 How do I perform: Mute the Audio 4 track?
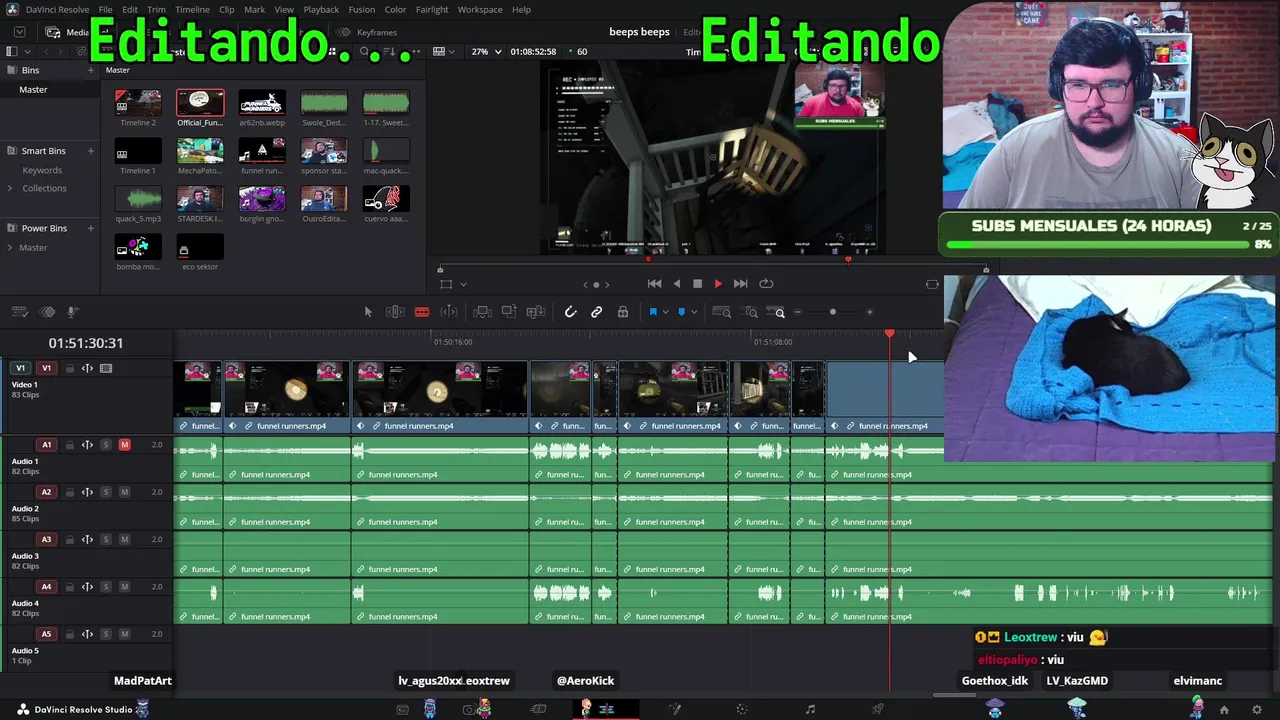point(125,587)
